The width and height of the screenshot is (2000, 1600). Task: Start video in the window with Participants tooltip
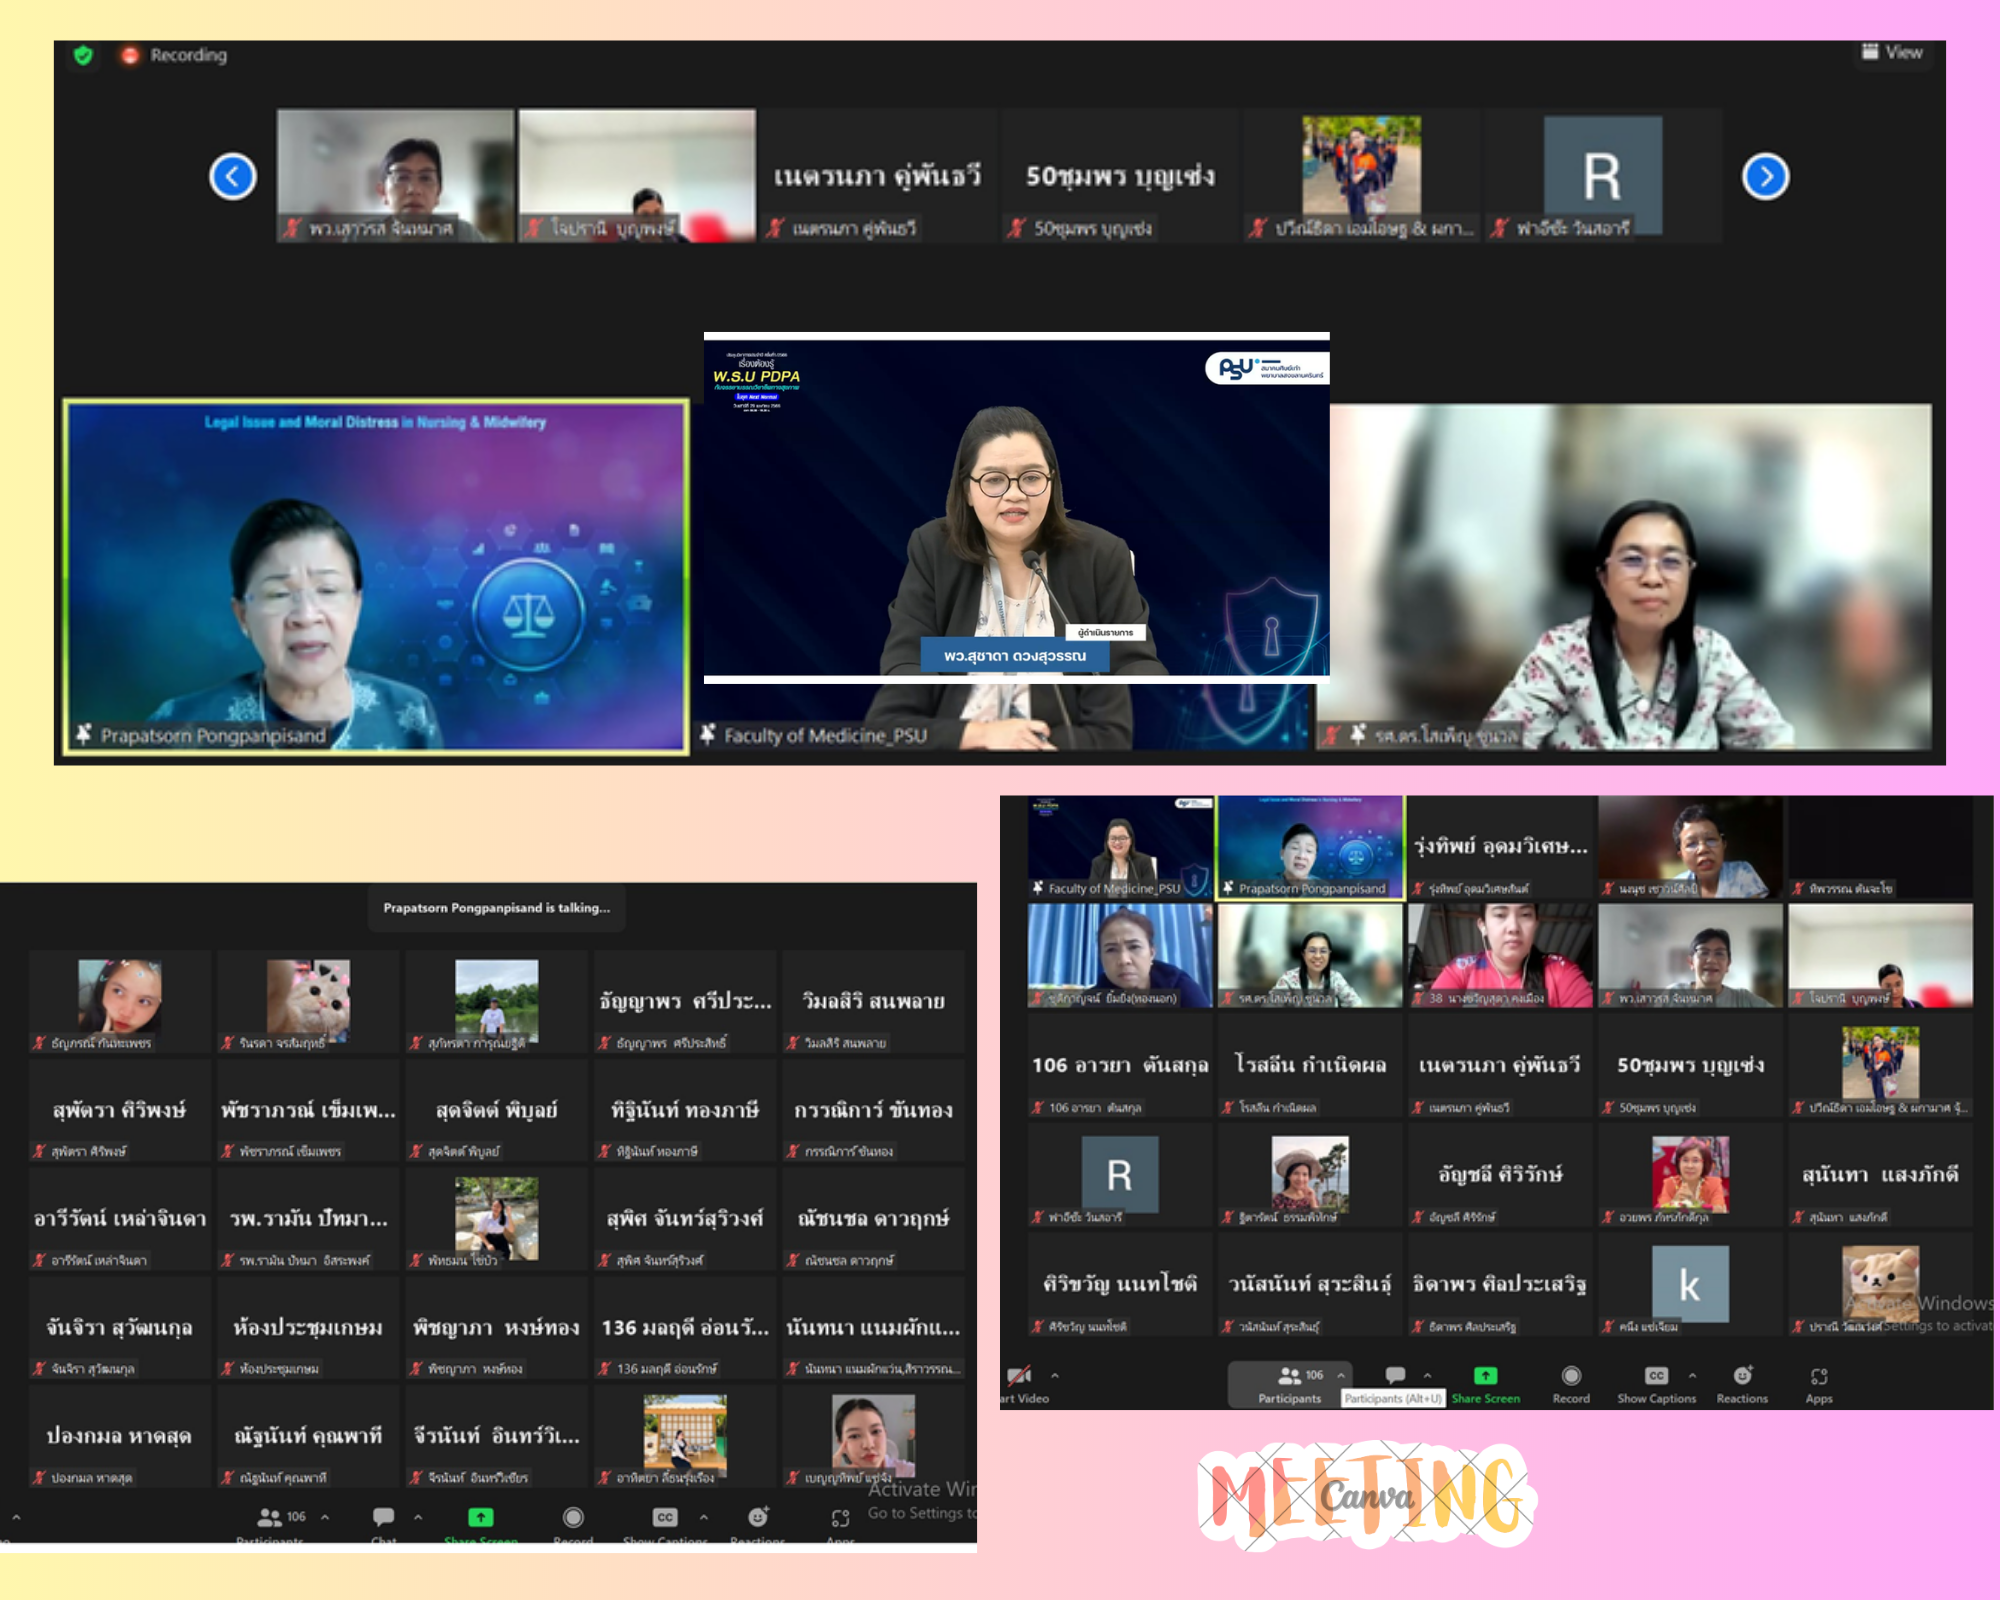pyautogui.click(x=1024, y=1385)
